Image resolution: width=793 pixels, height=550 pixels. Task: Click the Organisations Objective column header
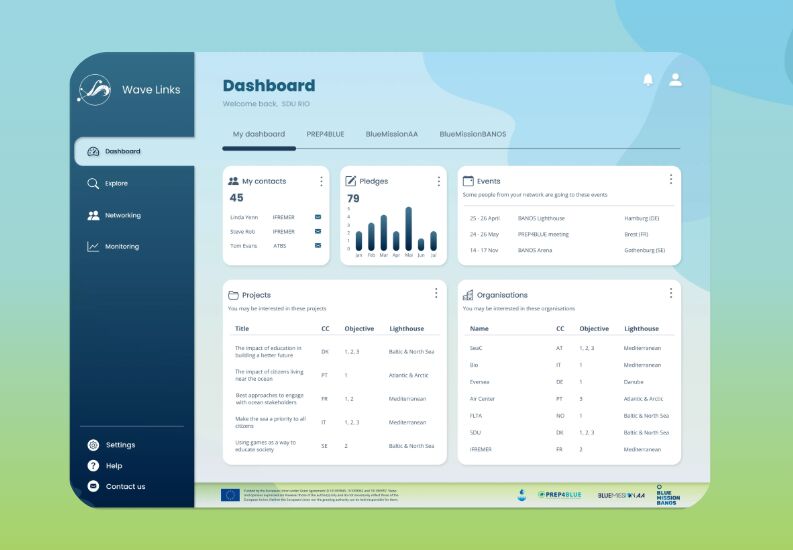pyautogui.click(x=594, y=329)
